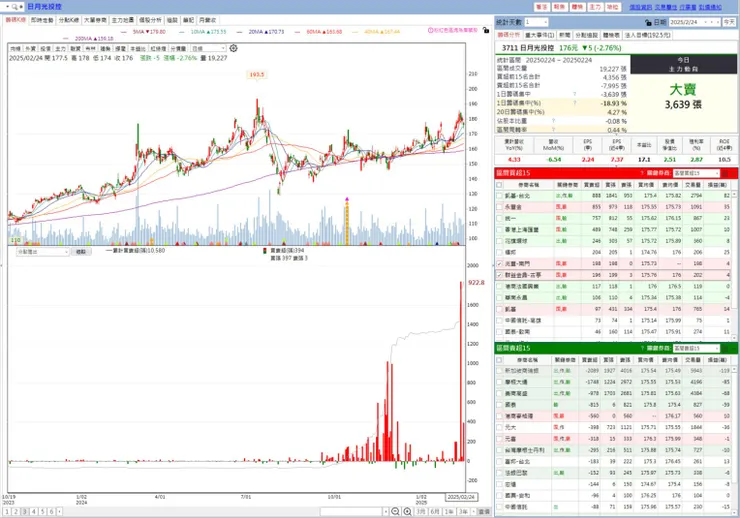740x518 pixels.
Task: Open the 主力地圖 tab
Action: point(123,20)
